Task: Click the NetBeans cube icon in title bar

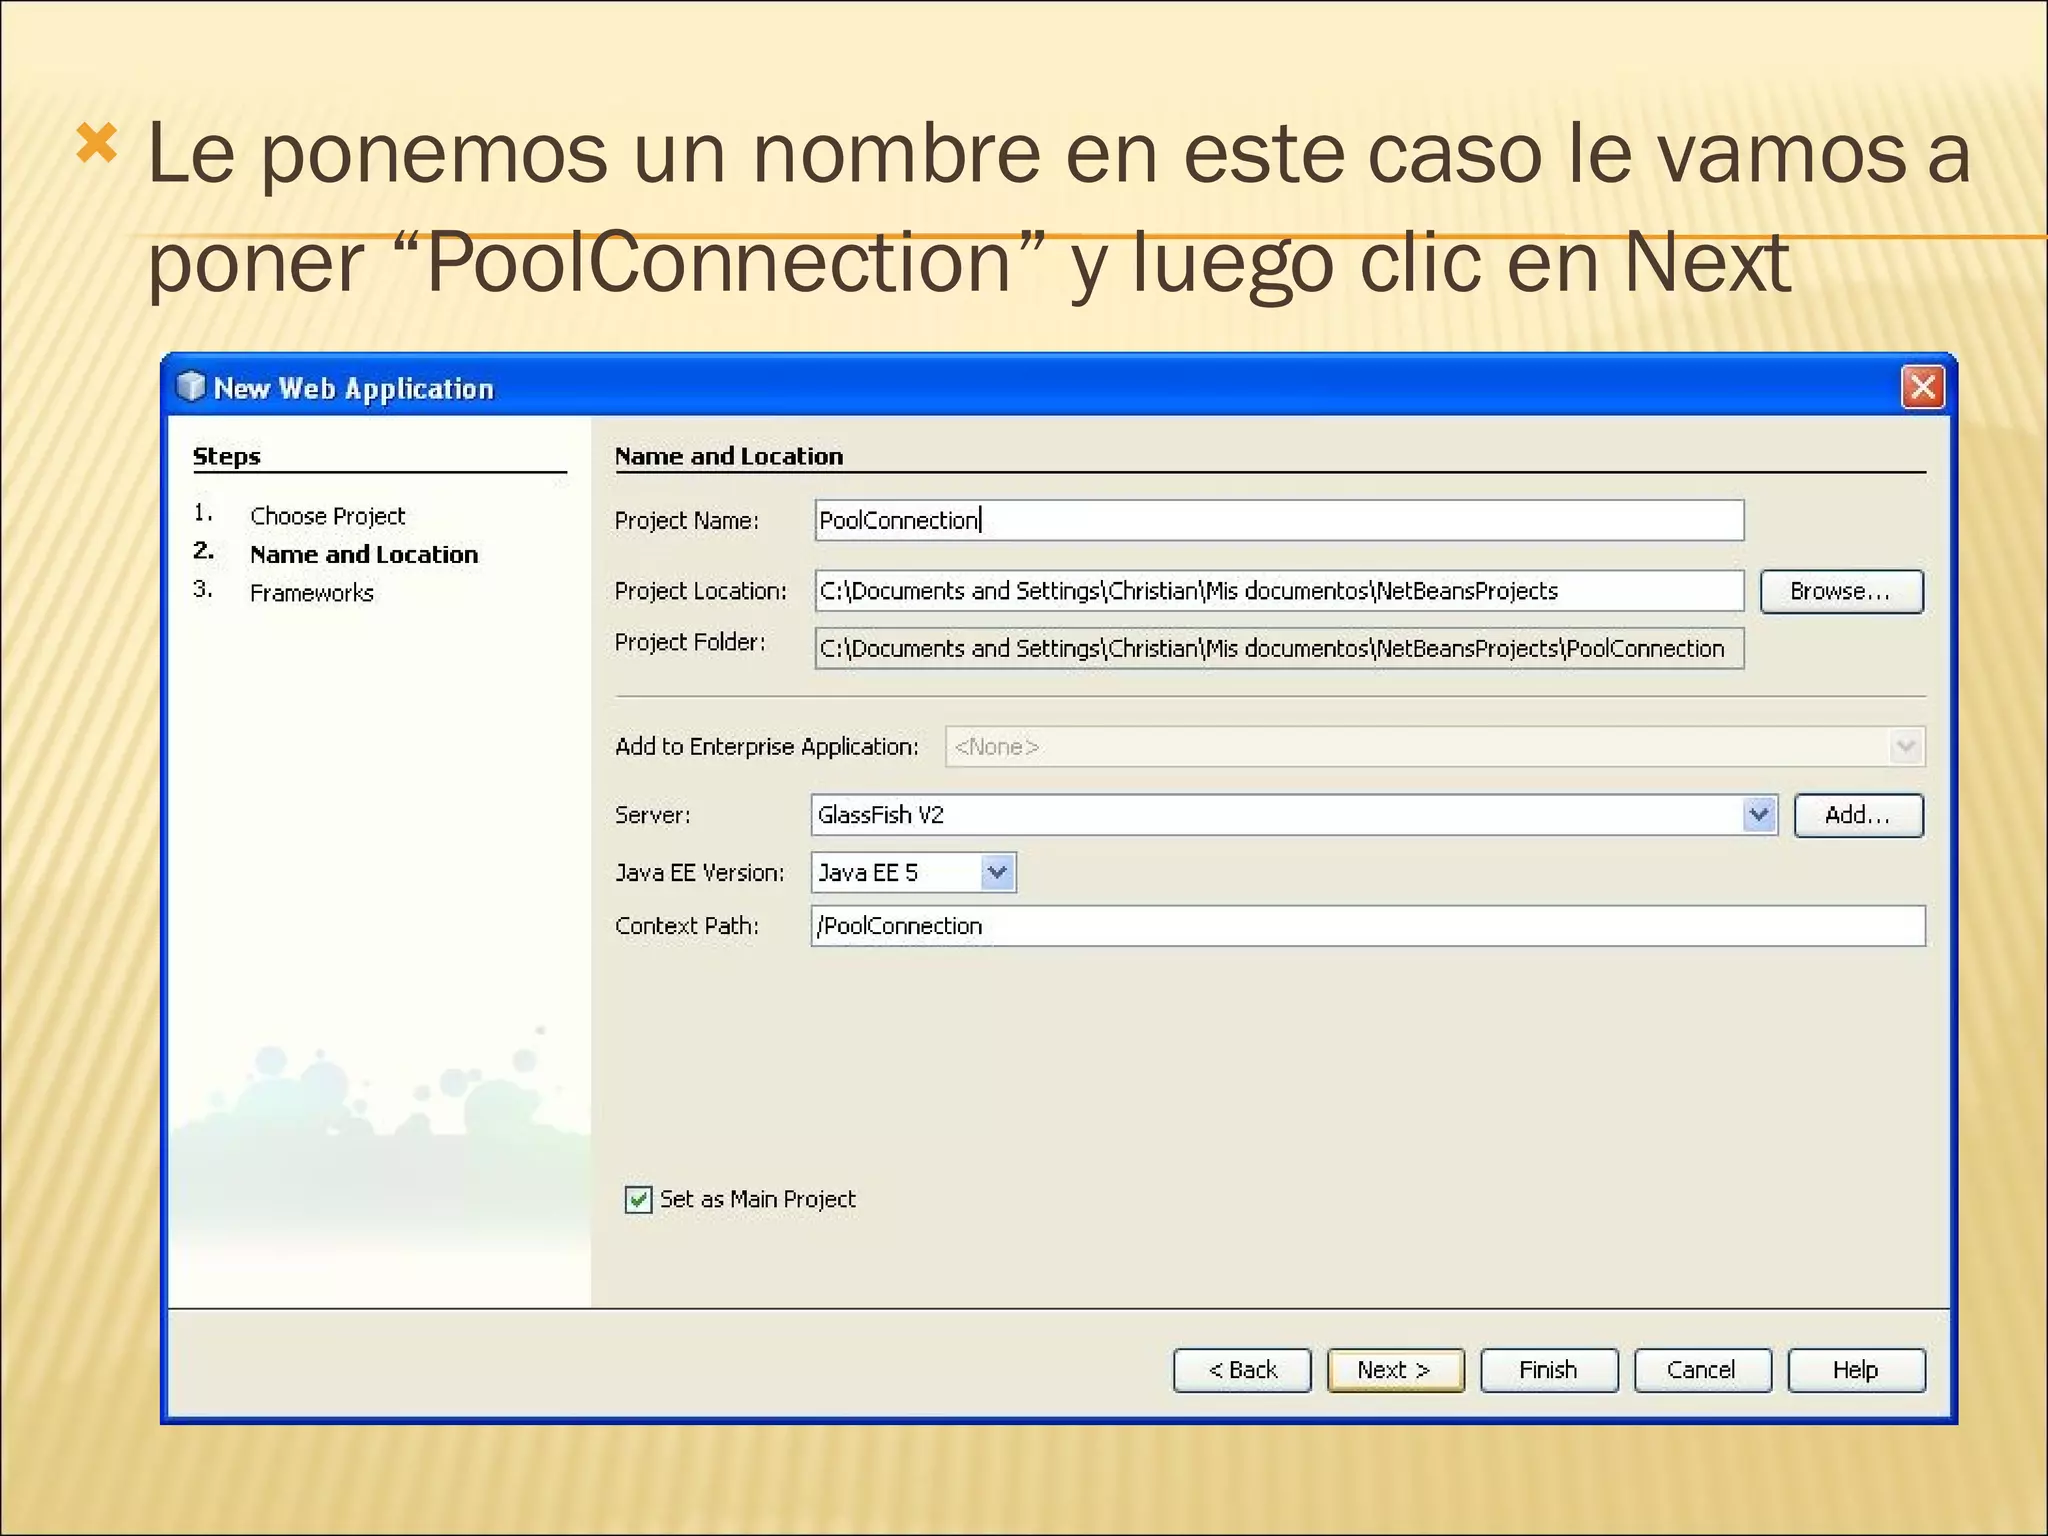Action: 190,387
